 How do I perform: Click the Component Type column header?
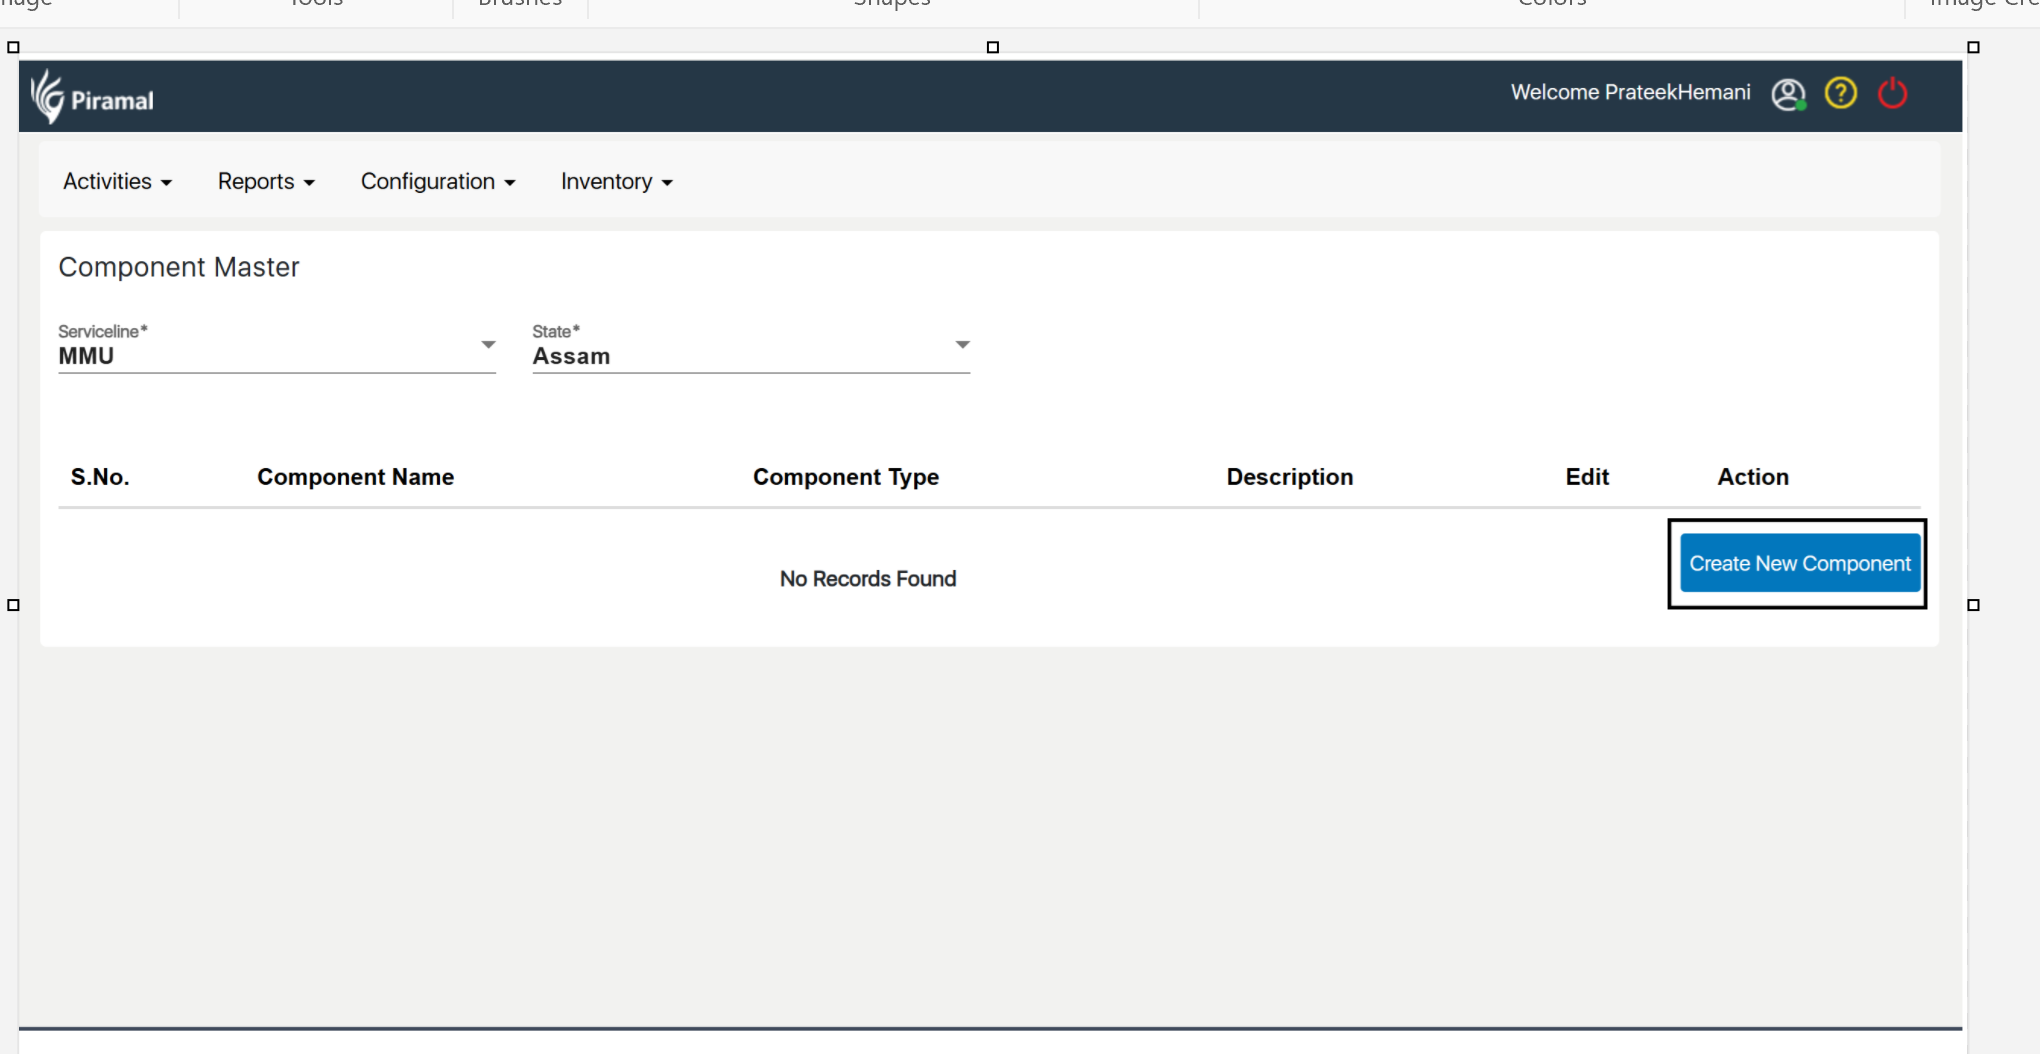pyautogui.click(x=846, y=477)
